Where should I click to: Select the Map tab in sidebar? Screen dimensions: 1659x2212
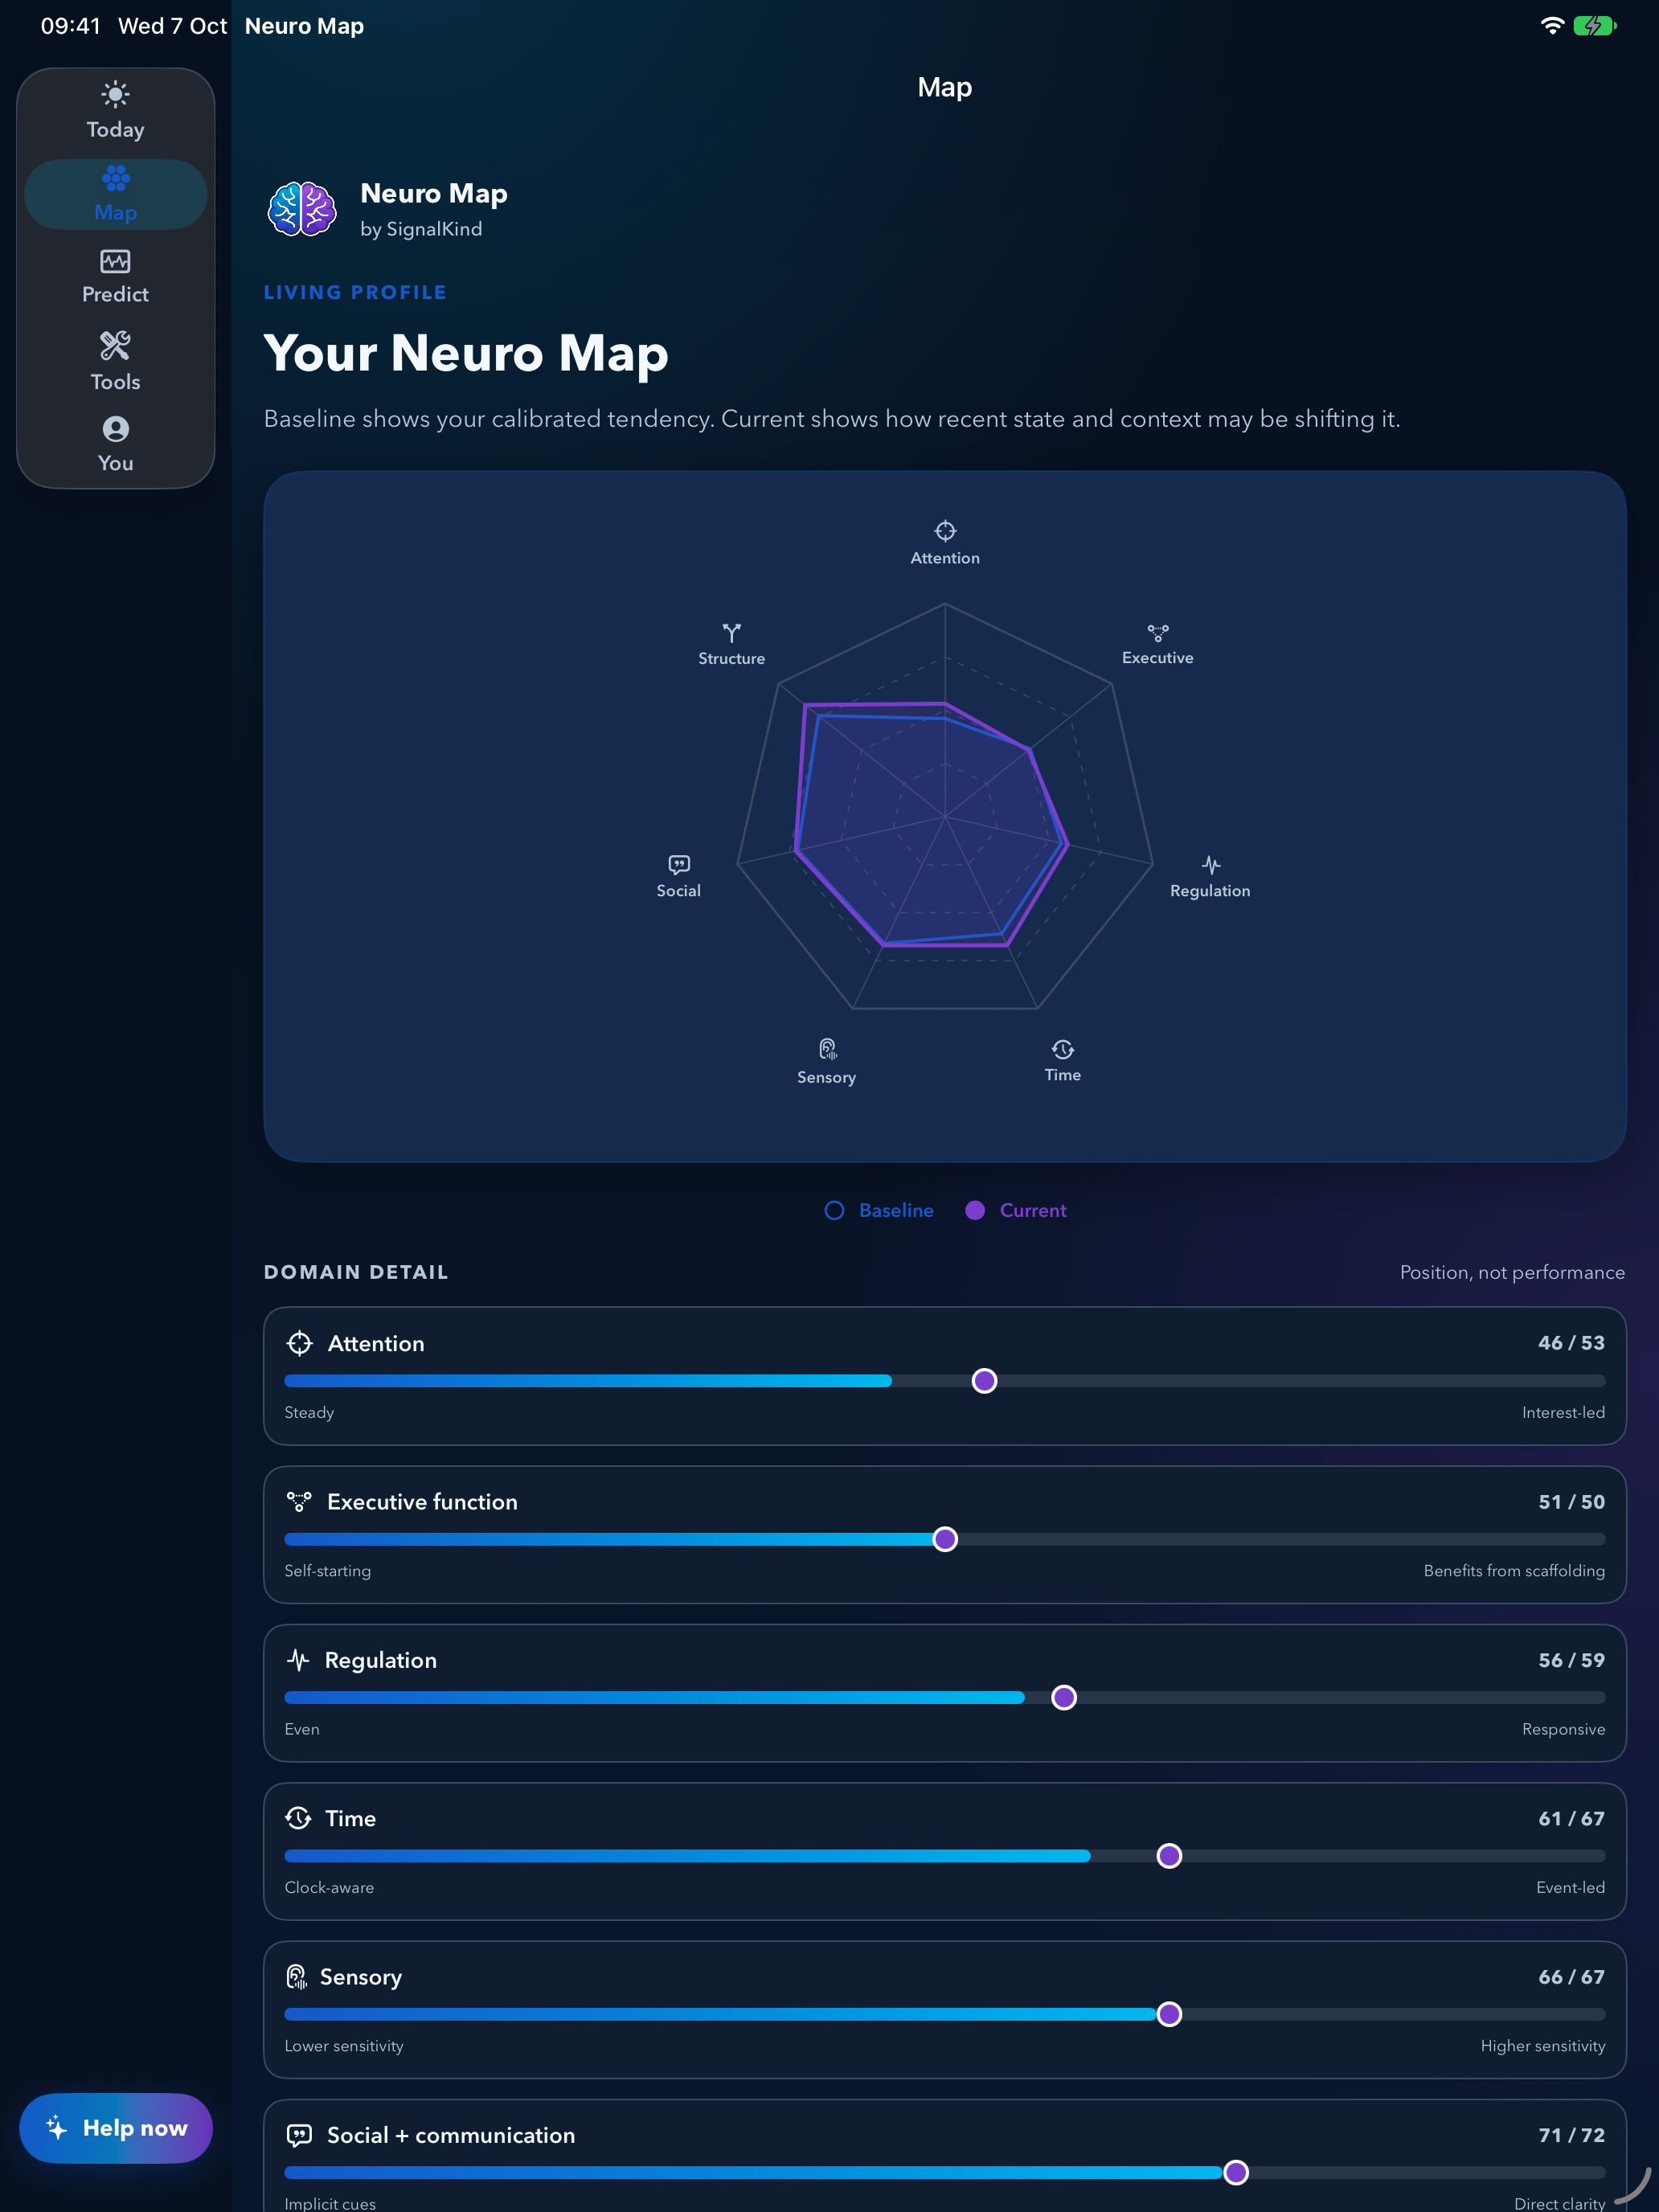[115, 194]
